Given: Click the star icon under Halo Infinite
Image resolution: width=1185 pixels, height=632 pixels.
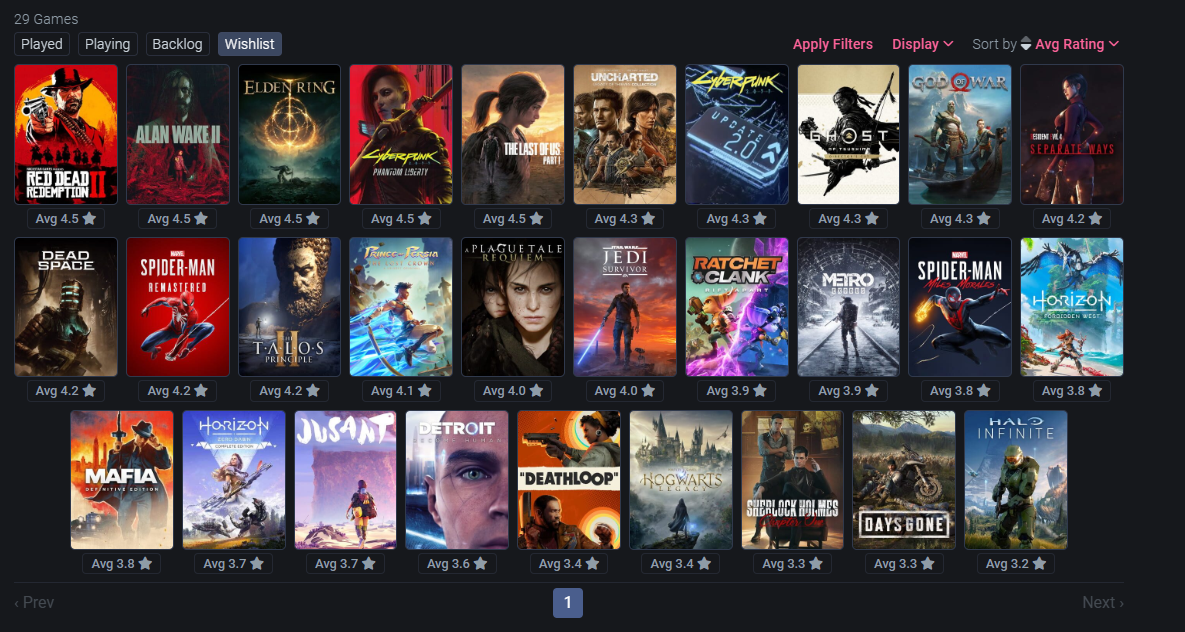Looking at the screenshot, I should pos(1039,563).
